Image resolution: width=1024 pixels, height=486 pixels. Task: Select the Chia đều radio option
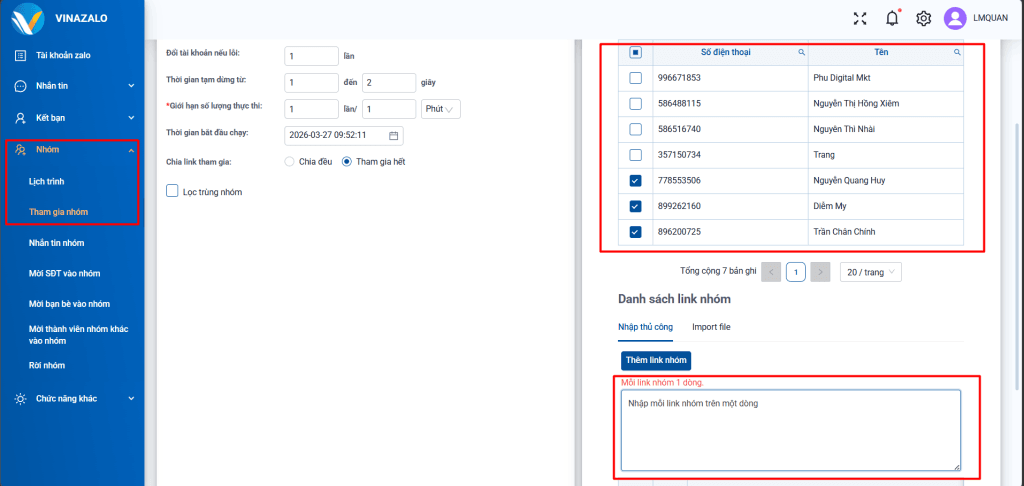[290, 161]
